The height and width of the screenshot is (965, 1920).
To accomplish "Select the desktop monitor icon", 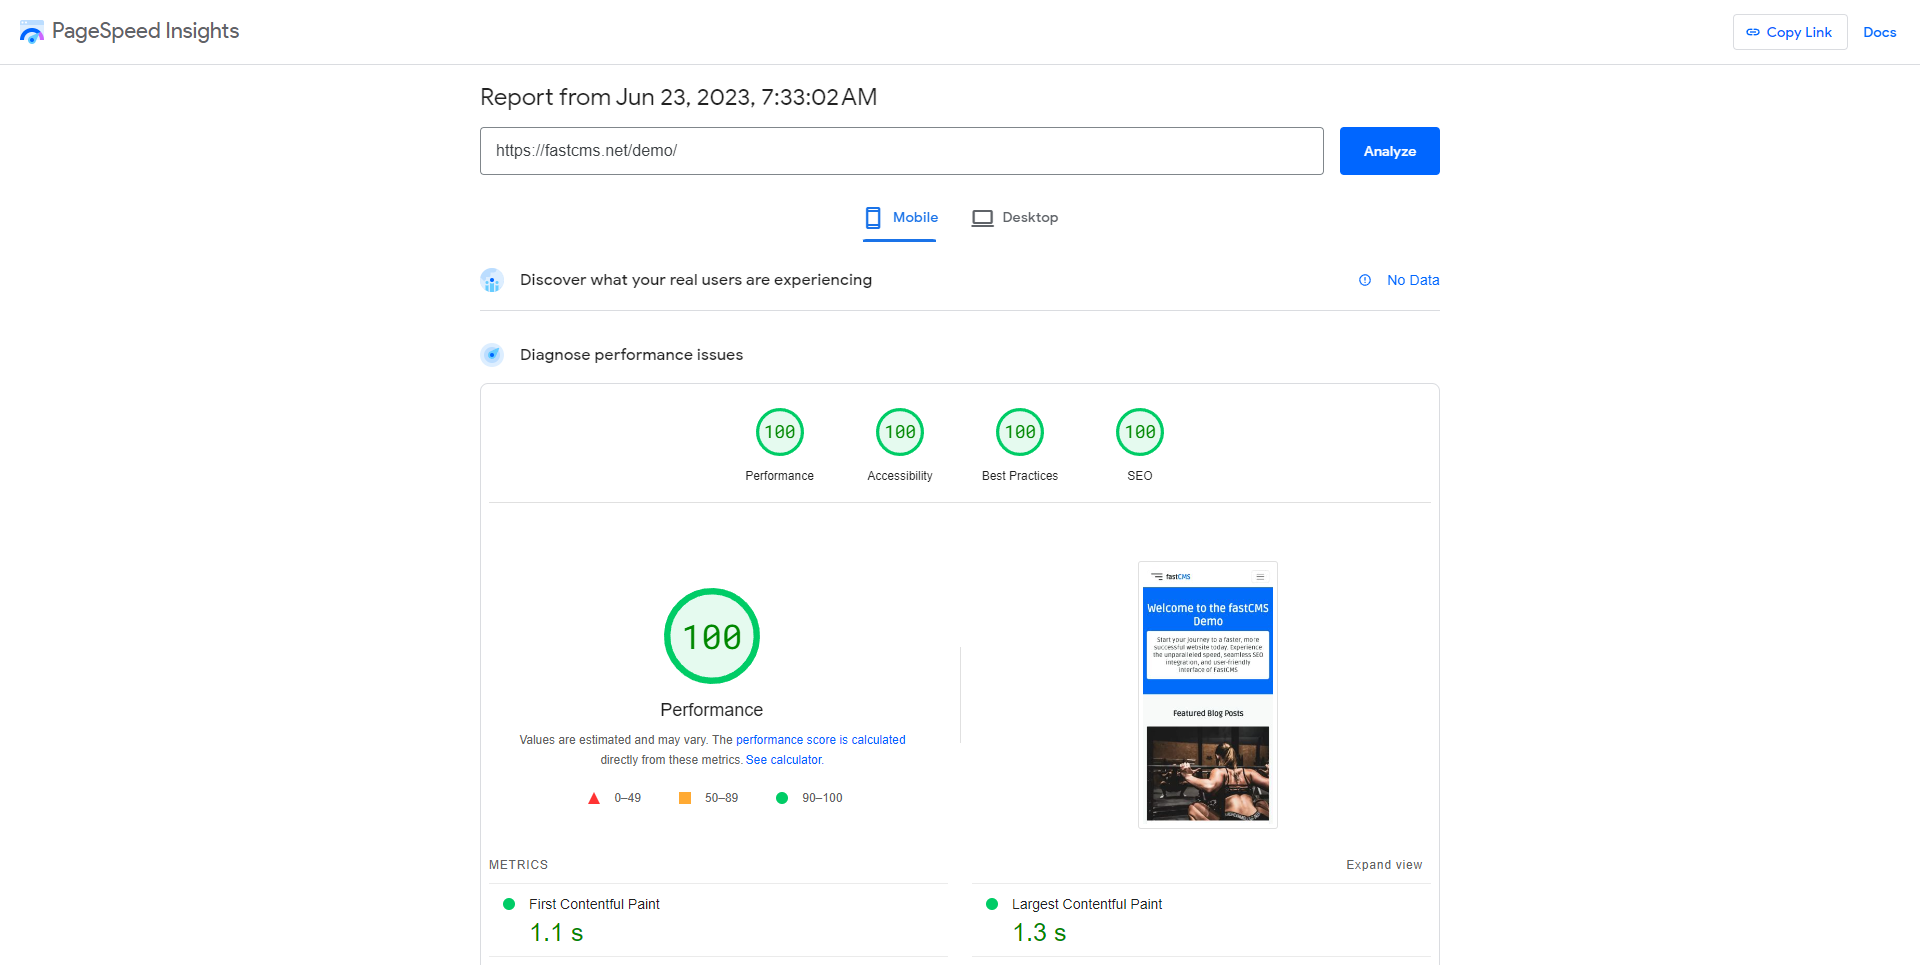I will pos(982,217).
